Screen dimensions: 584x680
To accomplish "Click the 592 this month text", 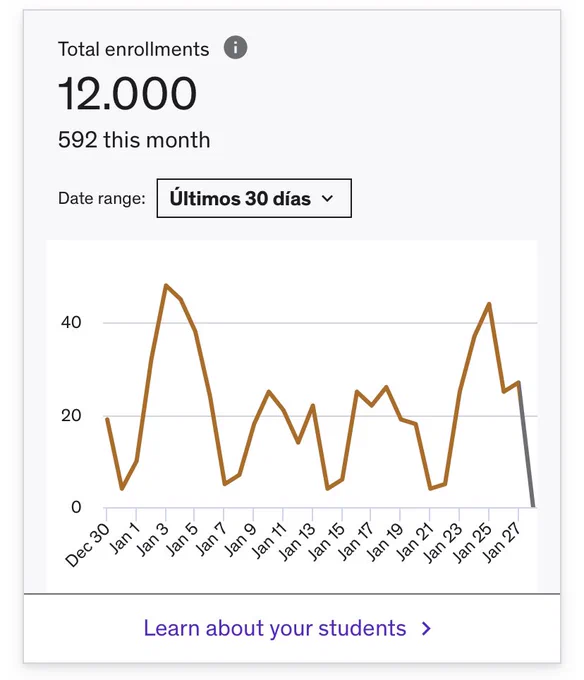I will click(x=134, y=140).
